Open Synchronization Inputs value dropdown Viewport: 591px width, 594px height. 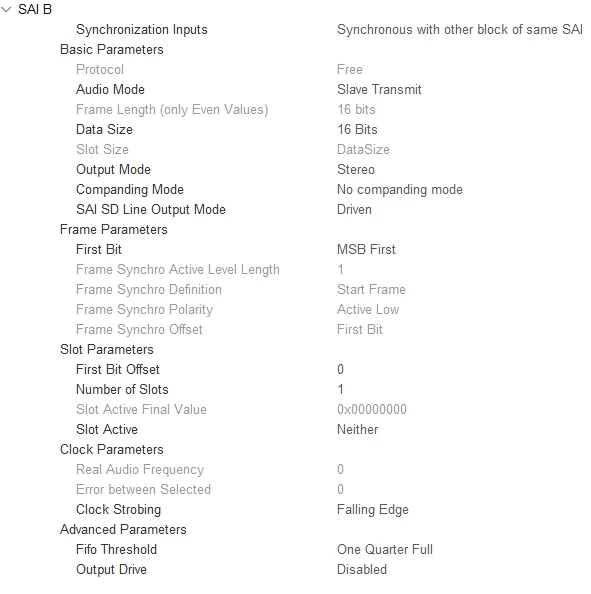pos(460,30)
